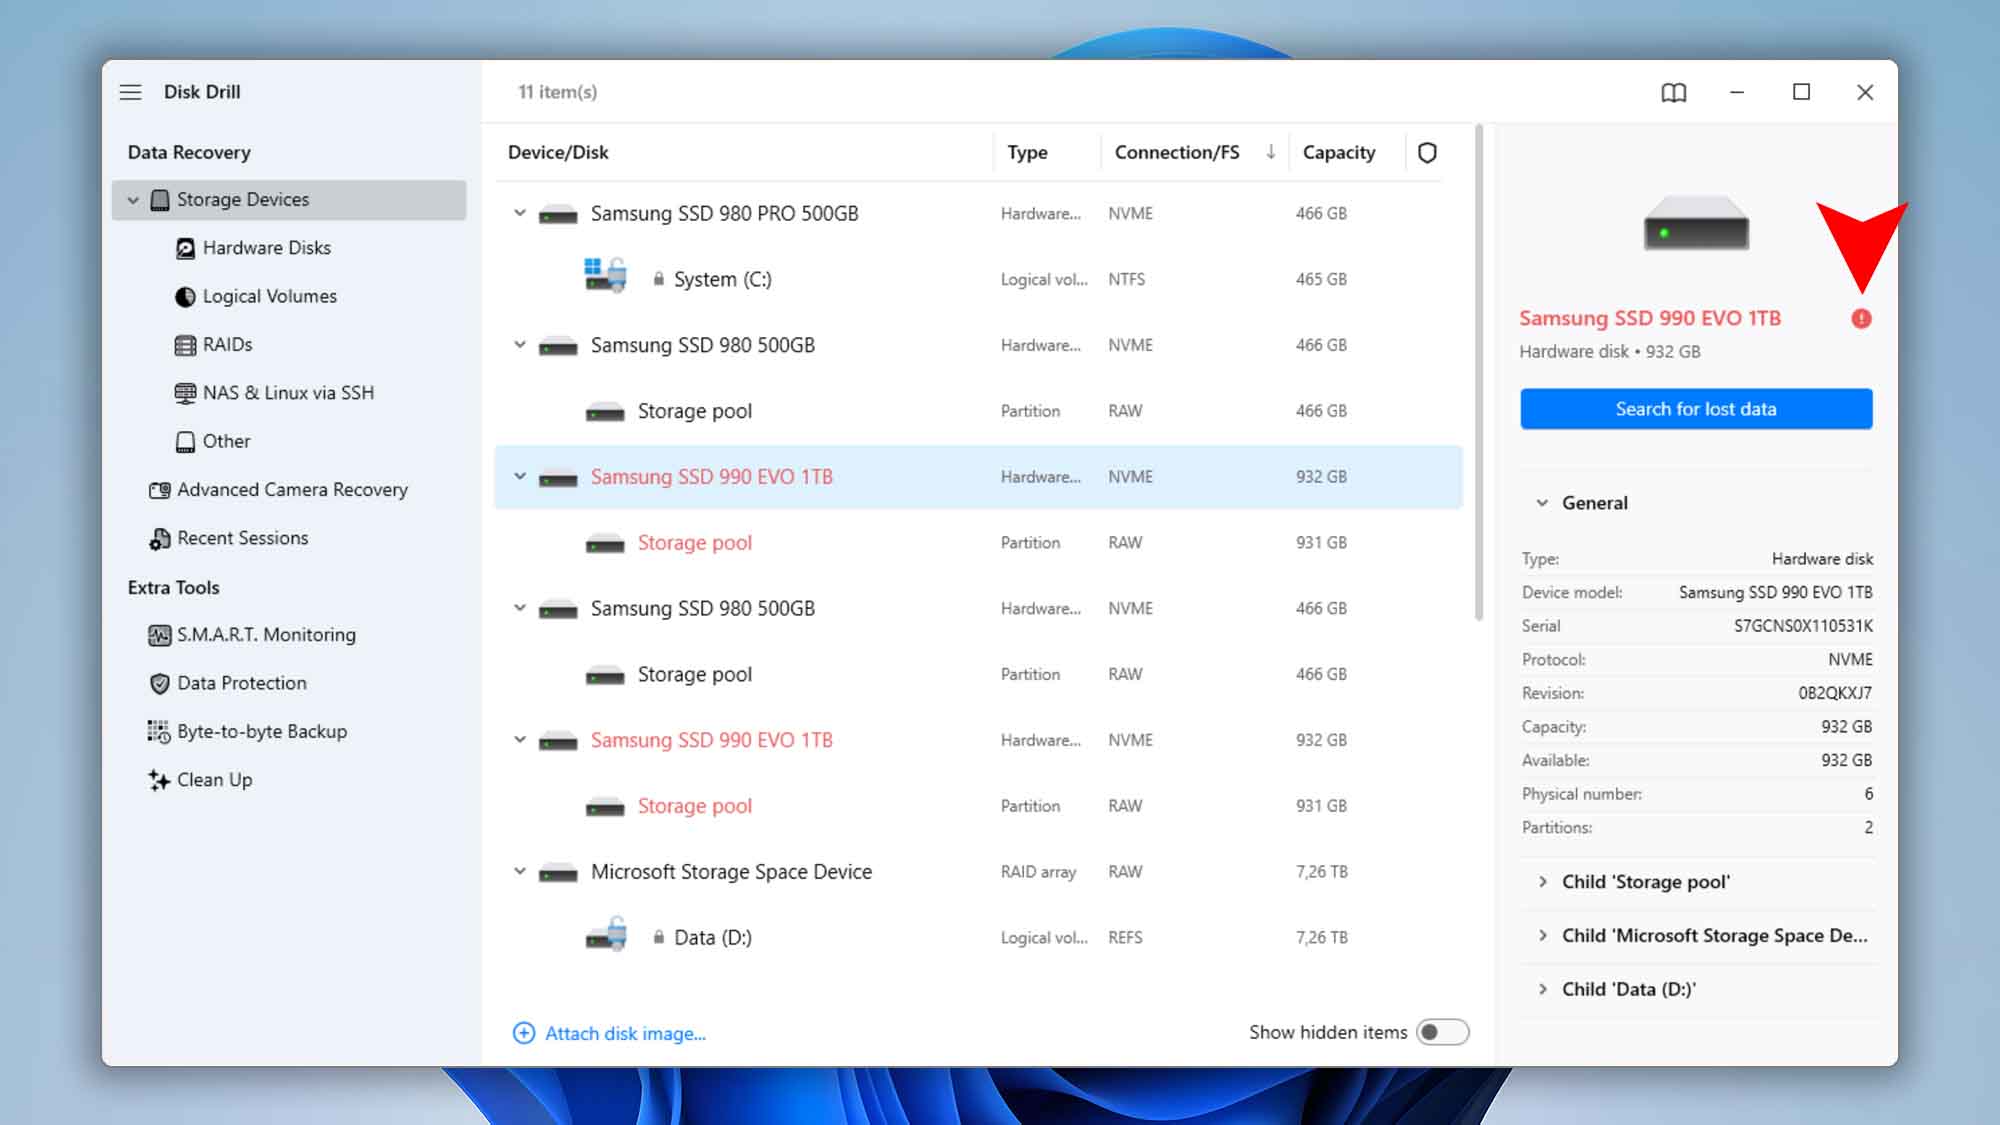This screenshot has height=1125, width=2000.
Task: Open Recent Sessions from the sidebar
Action: (242, 538)
